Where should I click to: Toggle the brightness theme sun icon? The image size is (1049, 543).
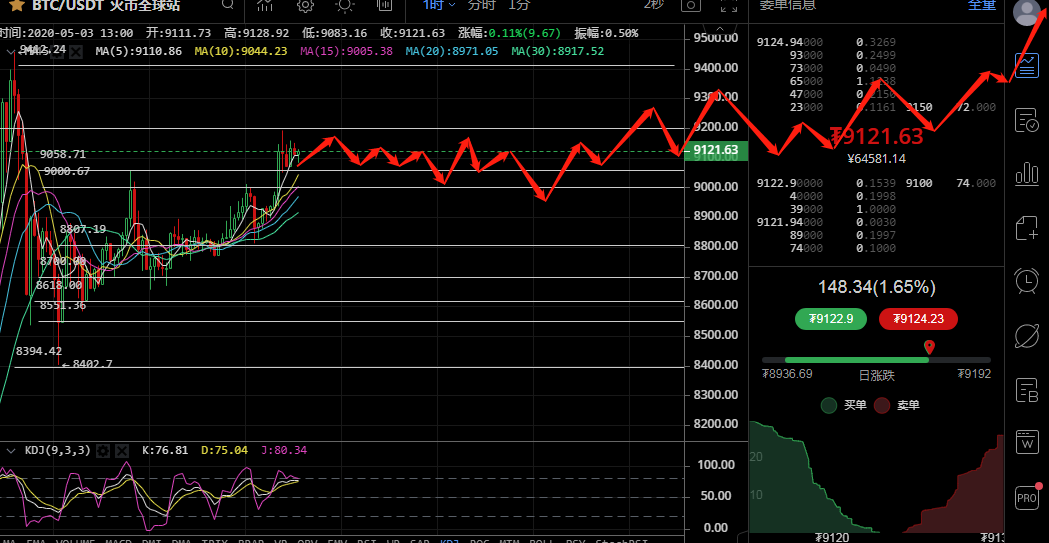coord(344,5)
